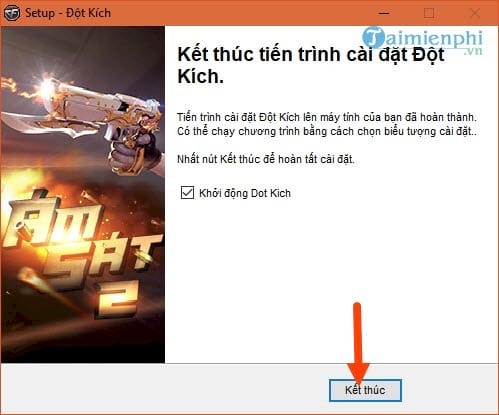Close the setup window with the X
This screenshot has width=499, height=415.
[x=475, y=13]
